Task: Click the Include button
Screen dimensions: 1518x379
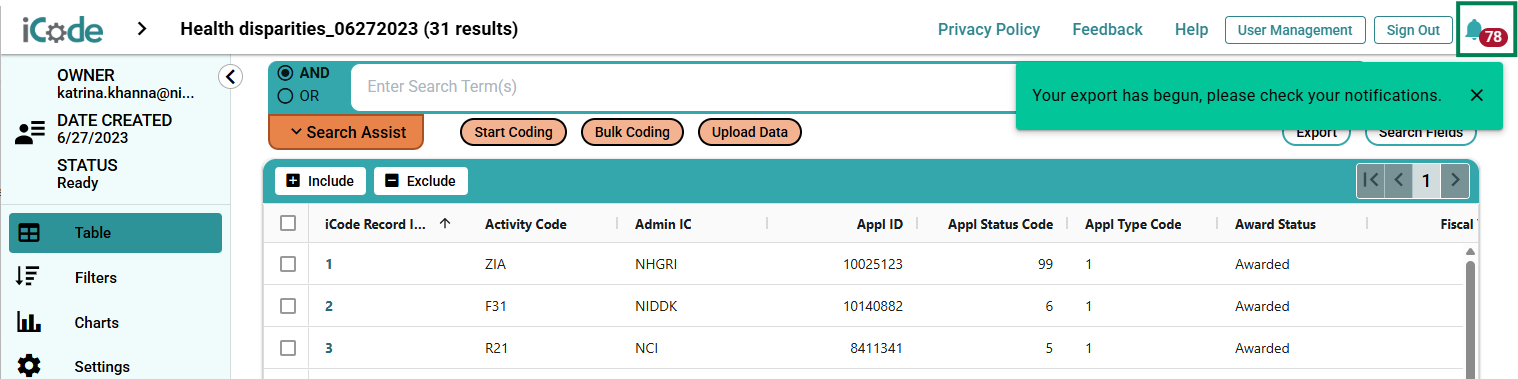Action: (x=320, y=181)
